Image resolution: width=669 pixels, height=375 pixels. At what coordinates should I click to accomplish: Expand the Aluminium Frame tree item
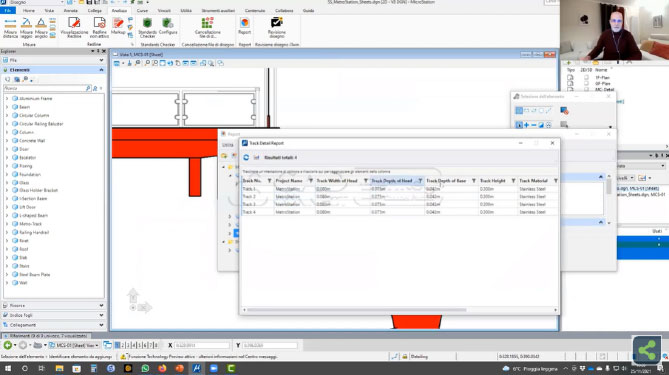click(x=7, y=99)
